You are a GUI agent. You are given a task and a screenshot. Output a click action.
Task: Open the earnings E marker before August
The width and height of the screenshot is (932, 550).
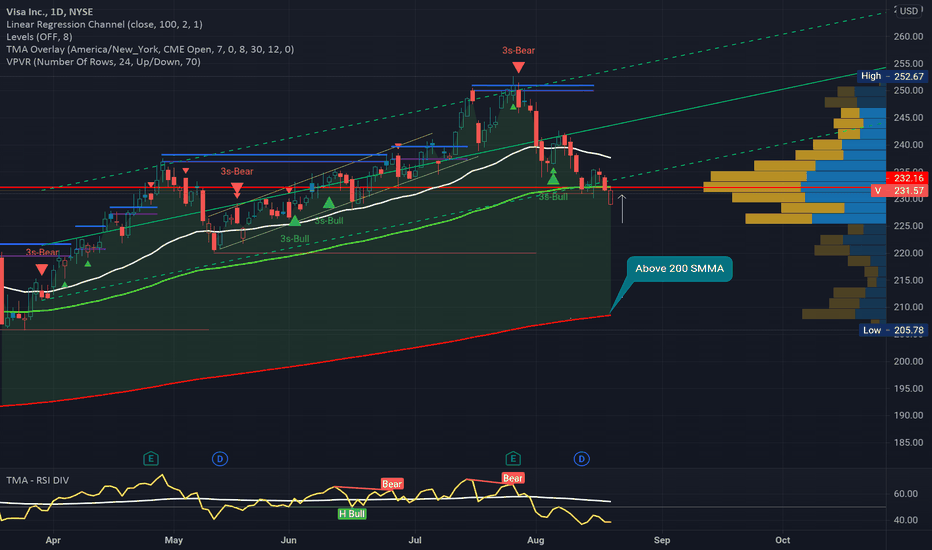513,458
